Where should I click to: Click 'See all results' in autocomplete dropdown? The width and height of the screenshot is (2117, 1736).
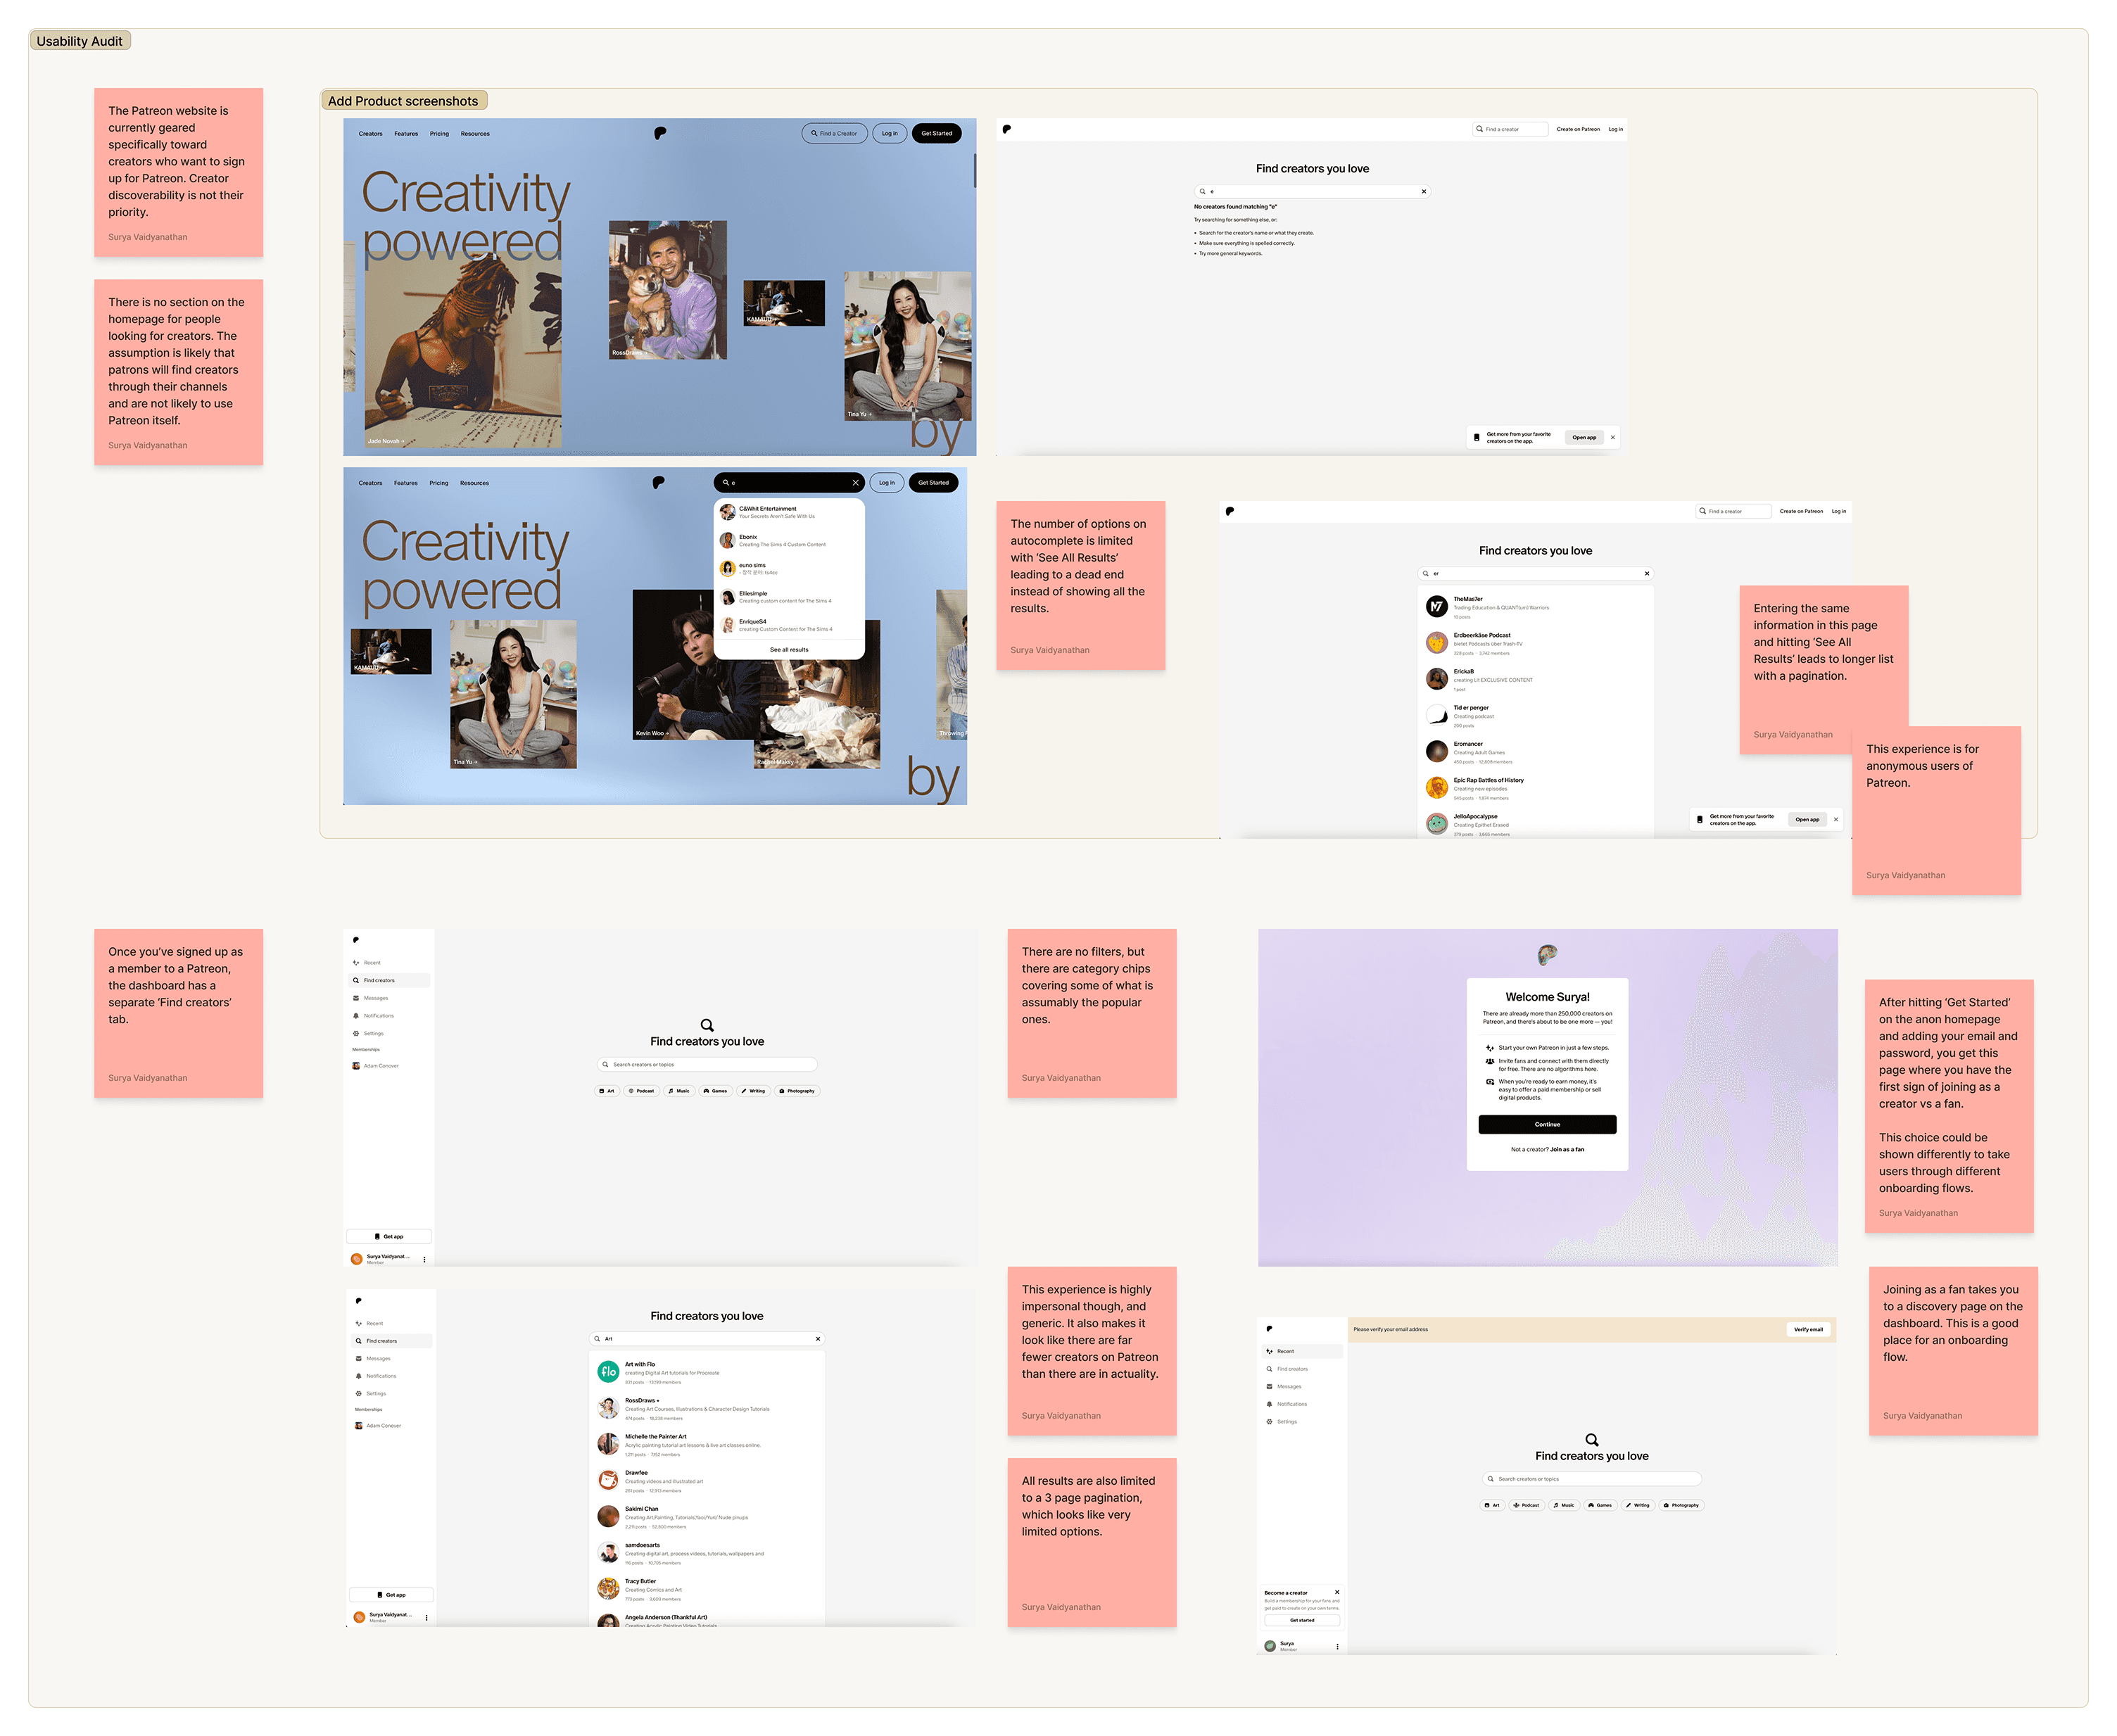pos(789,650)
